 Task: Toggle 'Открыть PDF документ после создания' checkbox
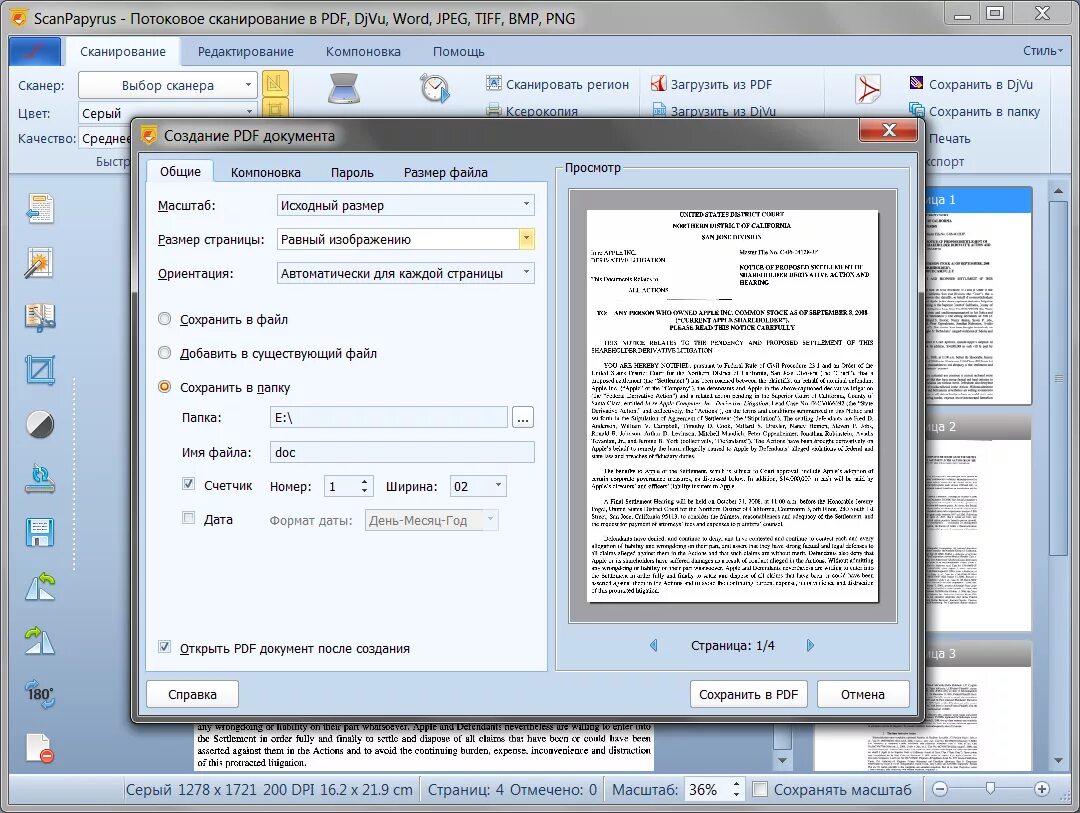click(164, 647)
